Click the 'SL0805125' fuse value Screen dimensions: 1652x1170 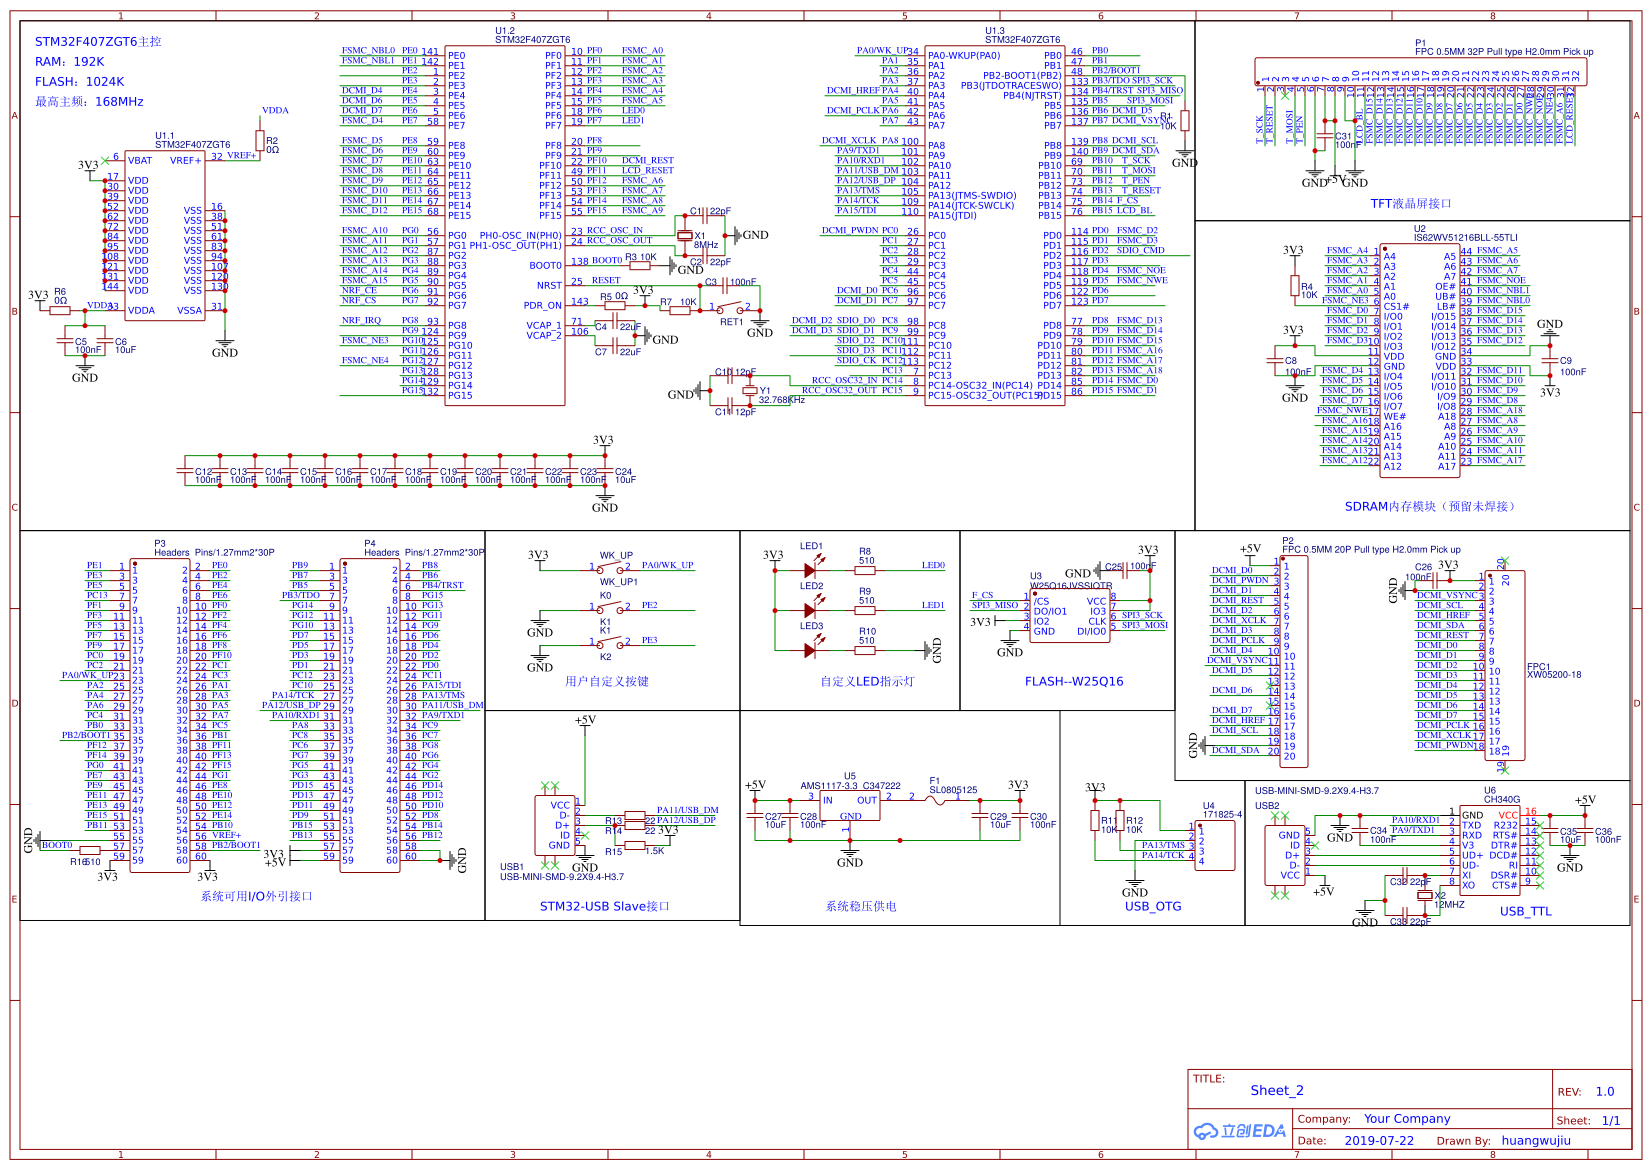953,790
